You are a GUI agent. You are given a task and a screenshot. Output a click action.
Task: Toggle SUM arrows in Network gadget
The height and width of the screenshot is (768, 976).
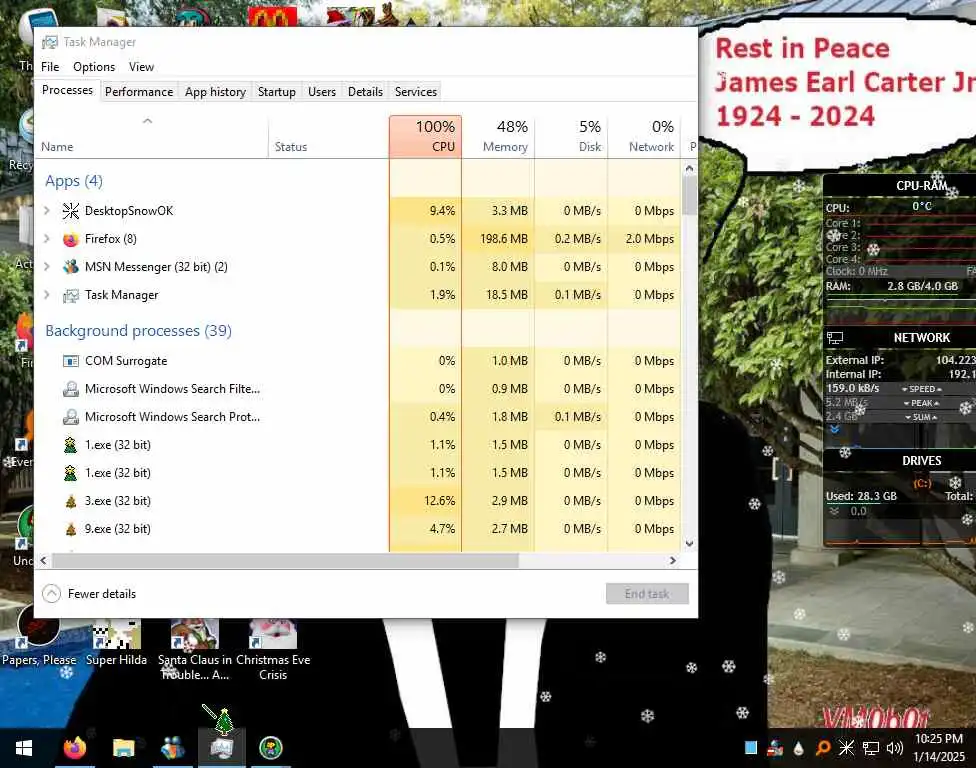(921, 417)
